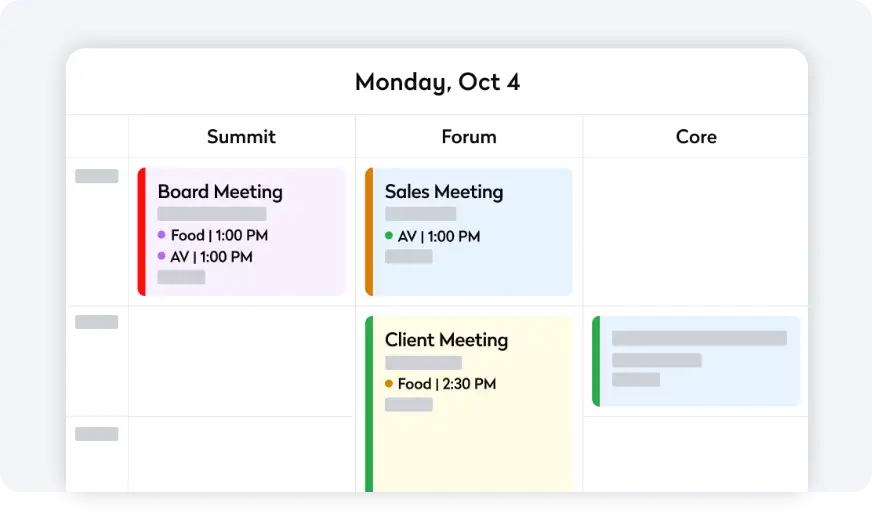Select the Forum room column header
The width and height of the screenshot is (872, 522).
(469, 137)
